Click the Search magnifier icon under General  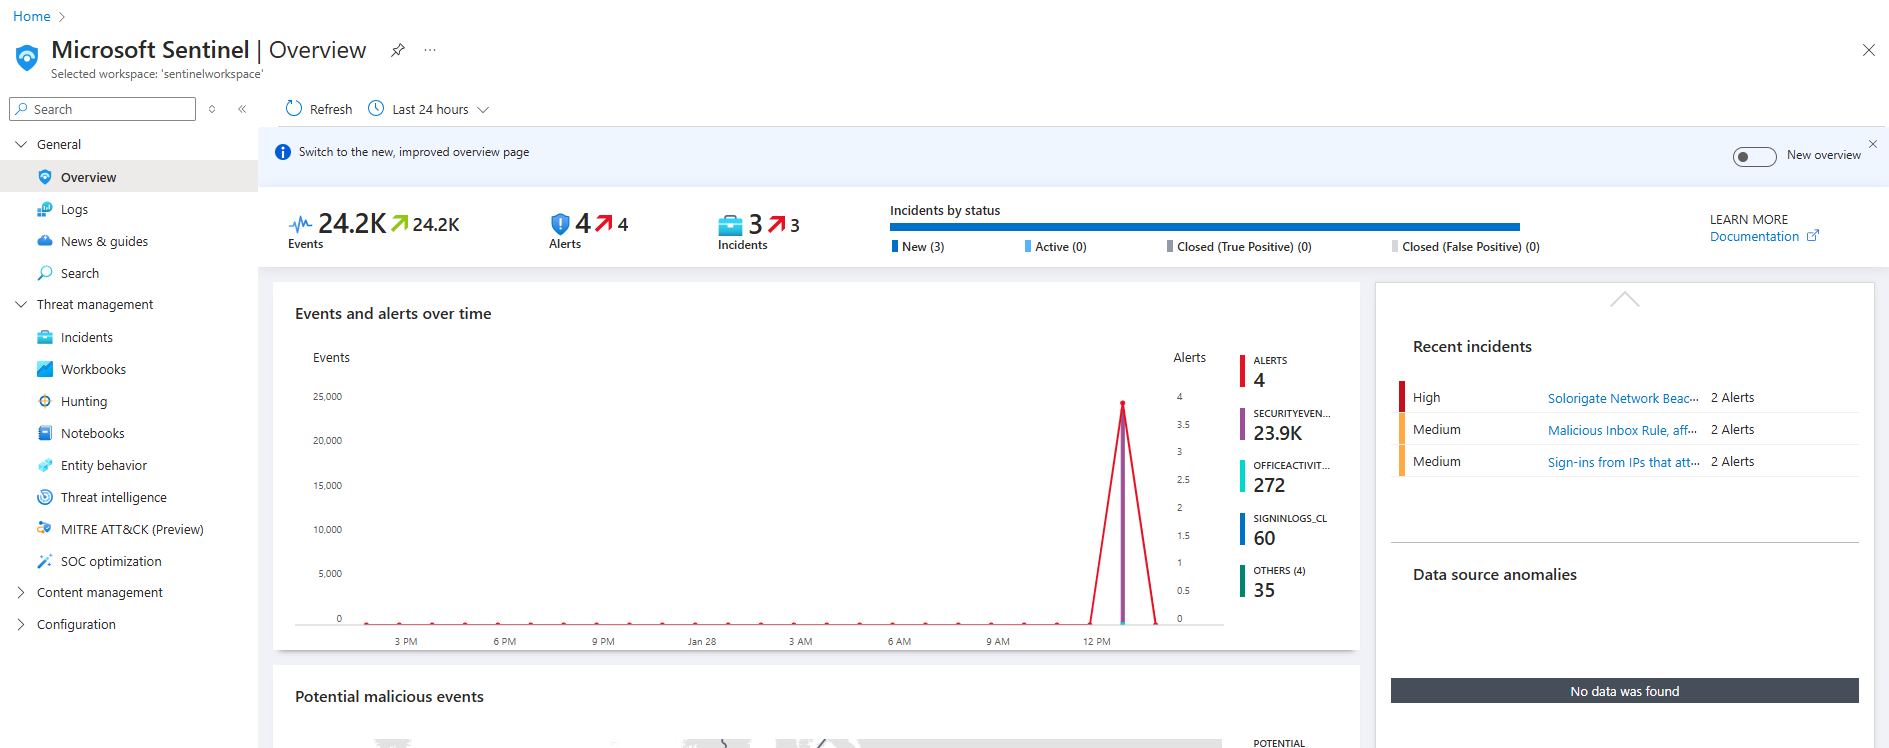click(45, 273)
